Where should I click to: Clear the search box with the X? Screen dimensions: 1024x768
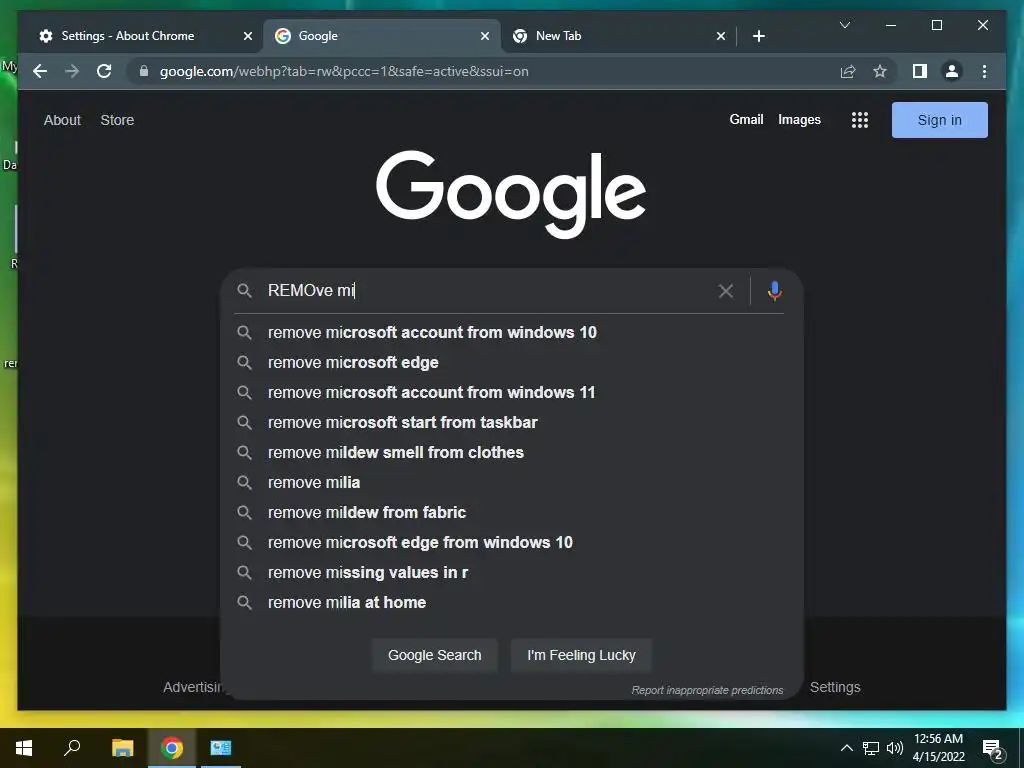(726, 291)
